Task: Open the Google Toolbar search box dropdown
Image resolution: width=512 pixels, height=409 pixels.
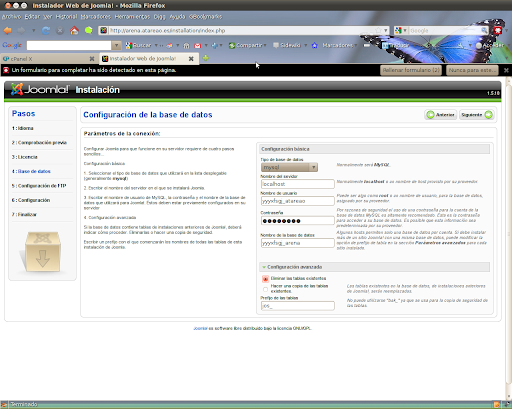Action: 116,45
